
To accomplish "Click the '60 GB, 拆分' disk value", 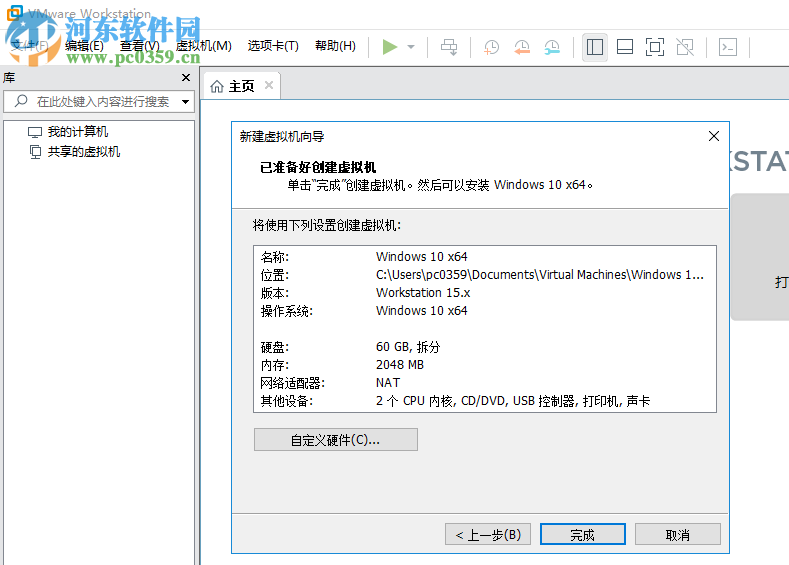I will [x=408, y=347].
